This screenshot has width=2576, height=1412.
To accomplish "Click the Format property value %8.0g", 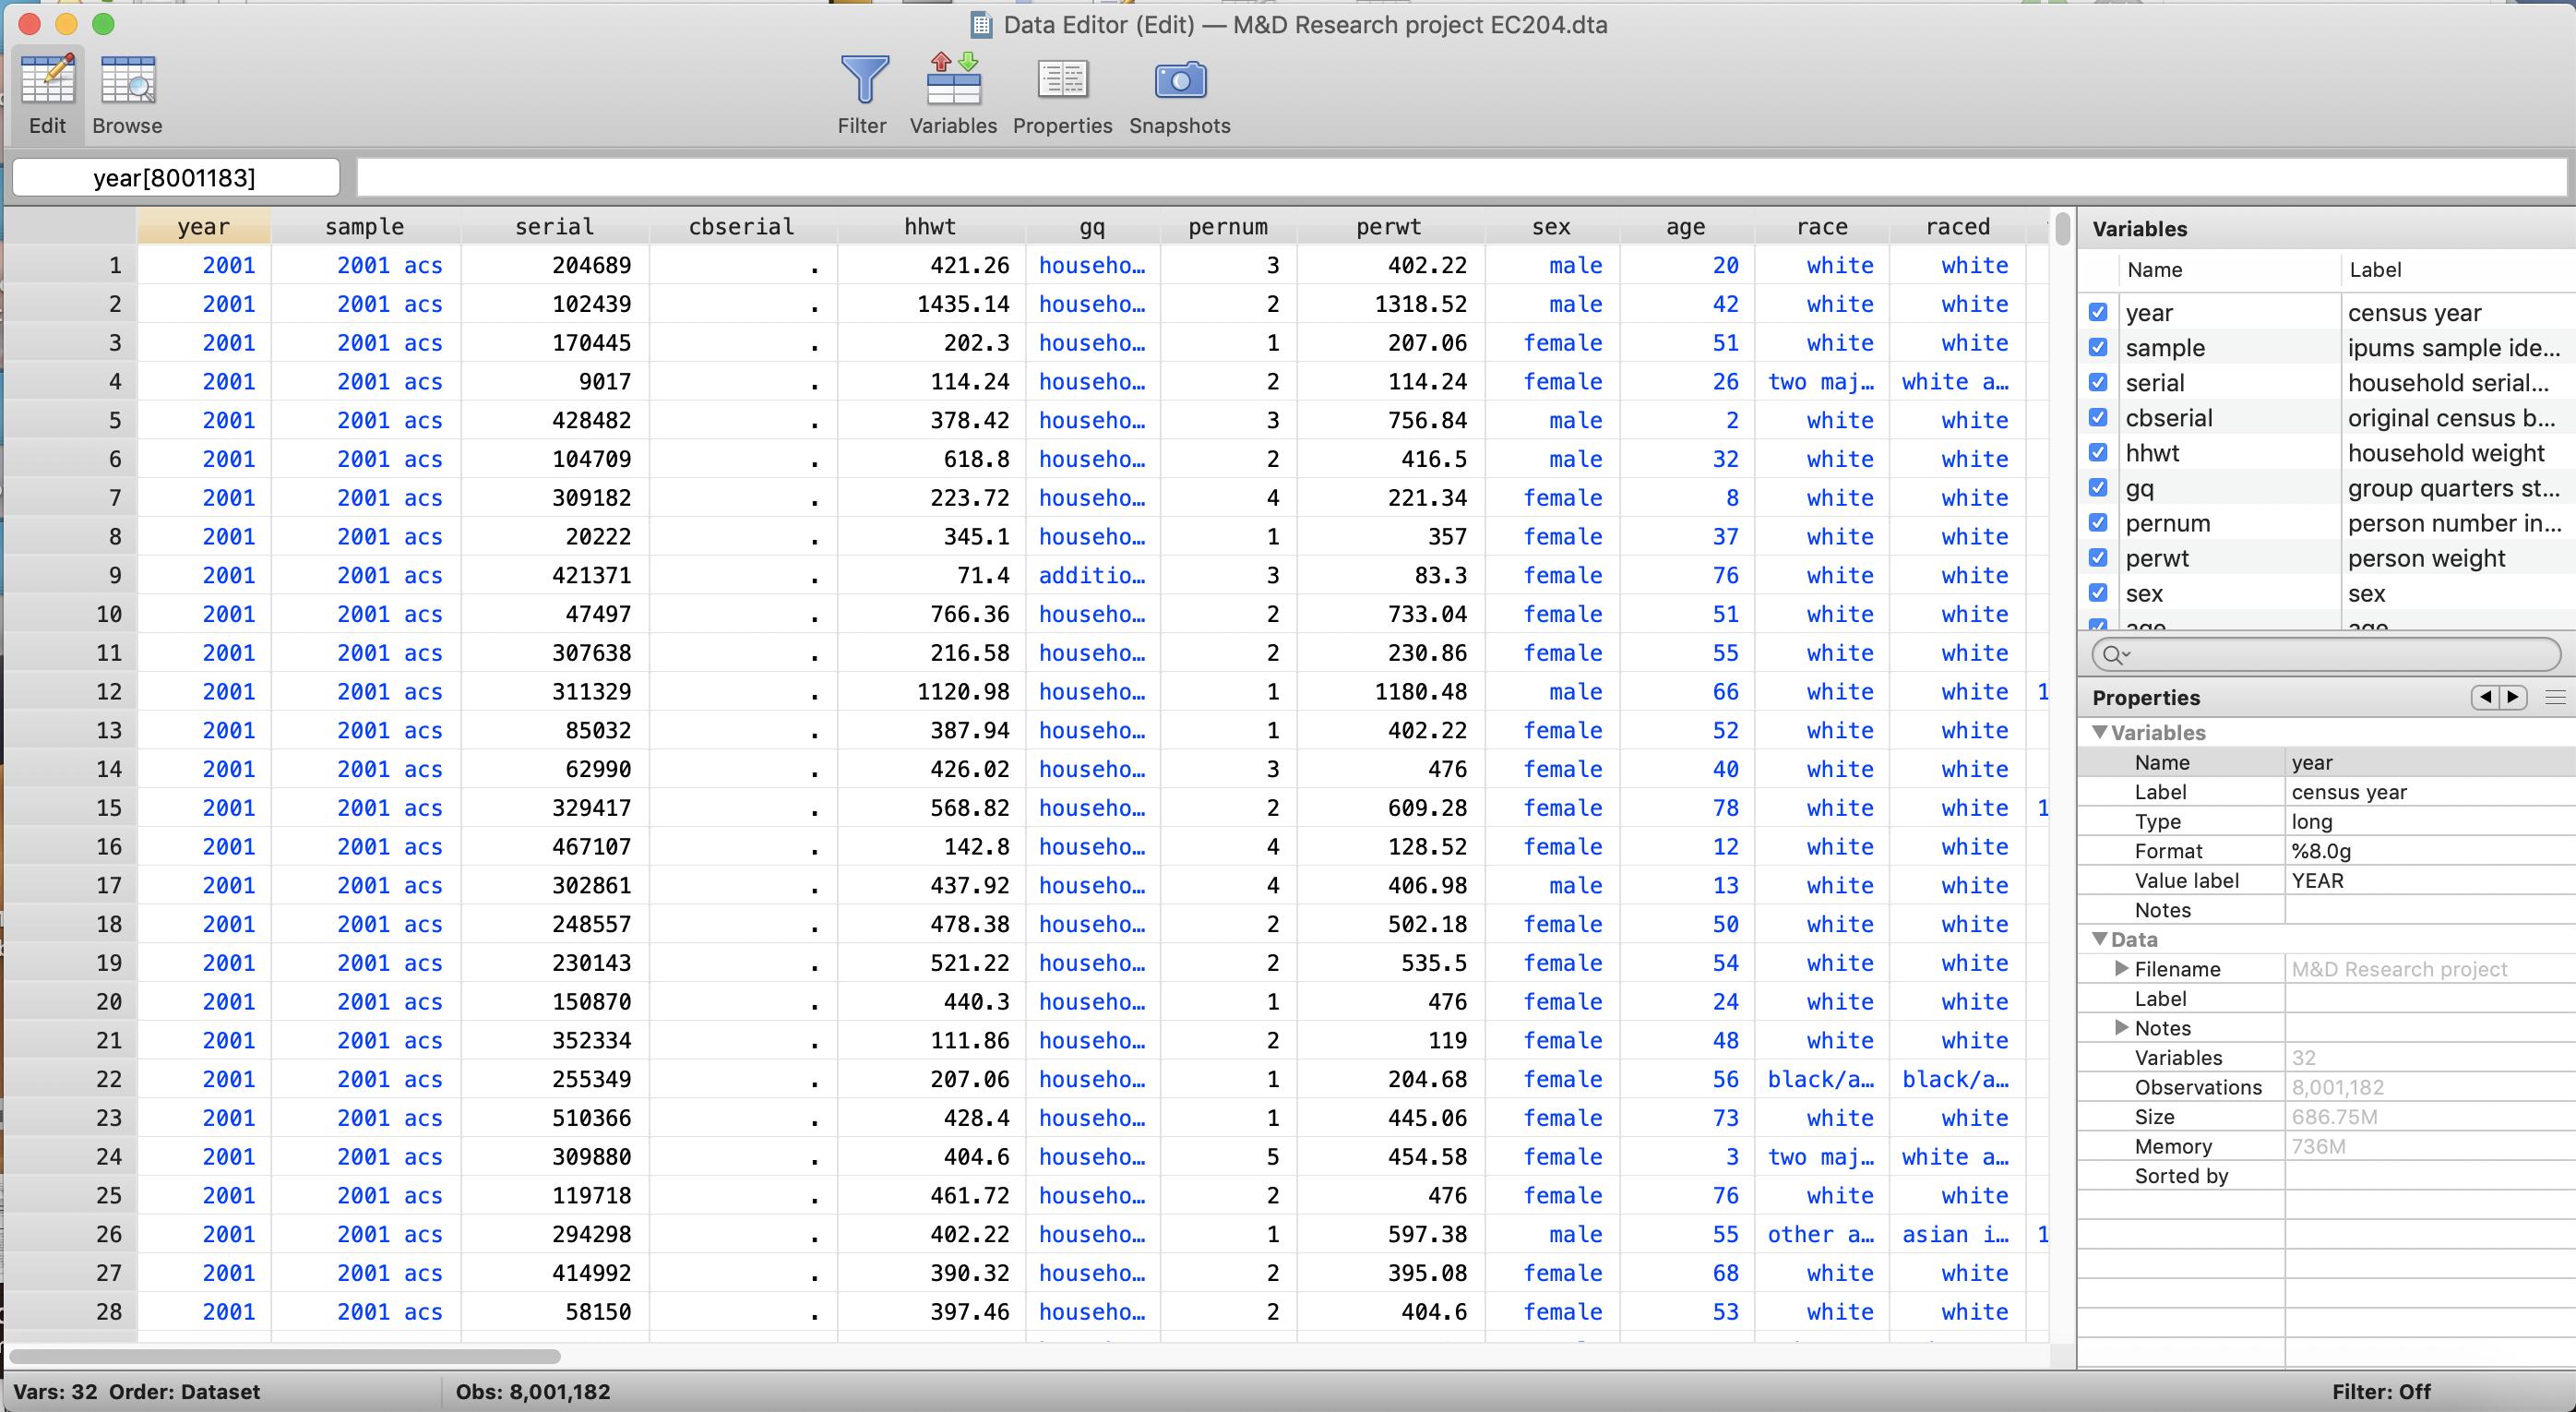I will tap(2430, 850).
